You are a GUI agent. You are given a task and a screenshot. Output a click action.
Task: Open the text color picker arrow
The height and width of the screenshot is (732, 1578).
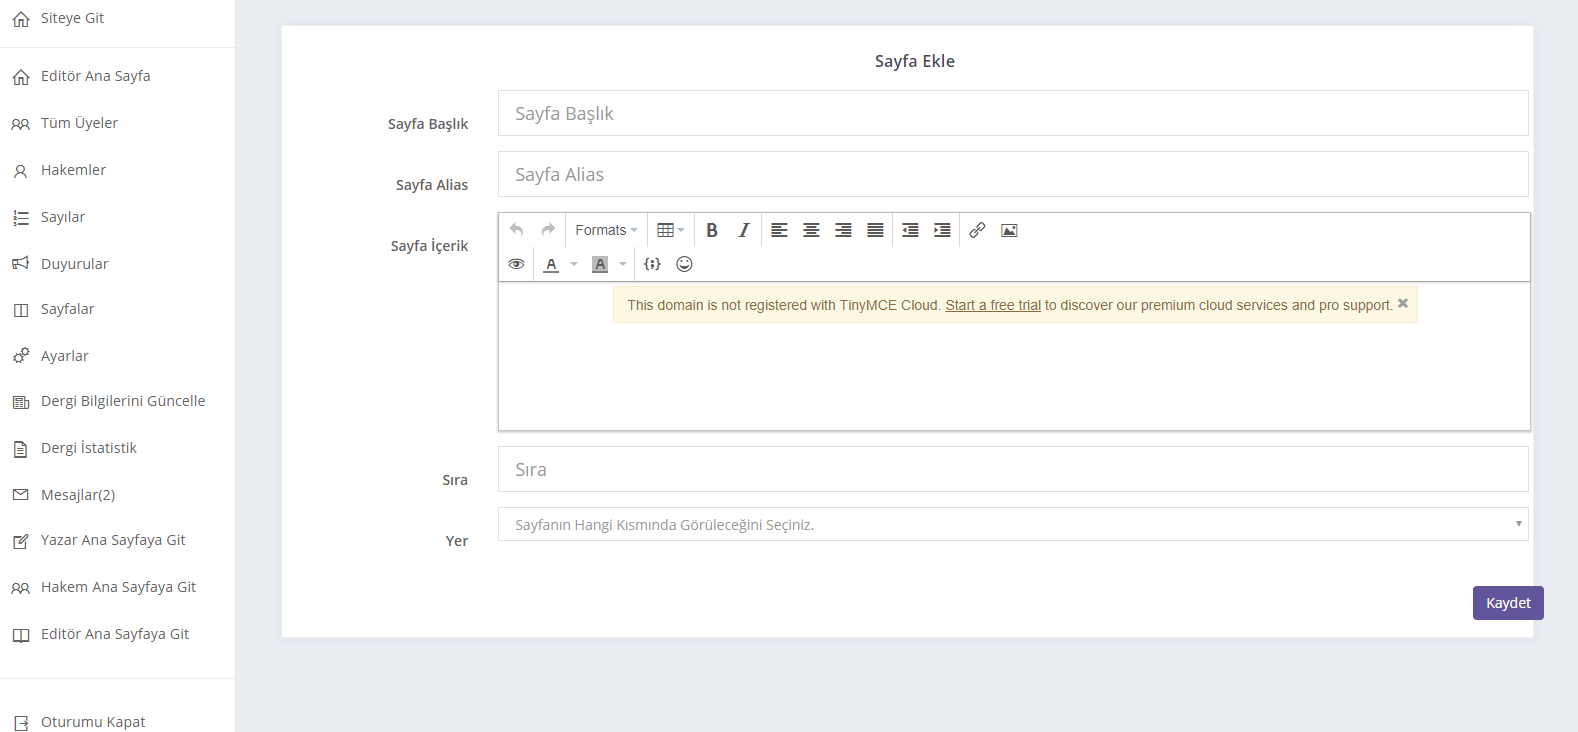pyautogui.click(x=574, y=264)
